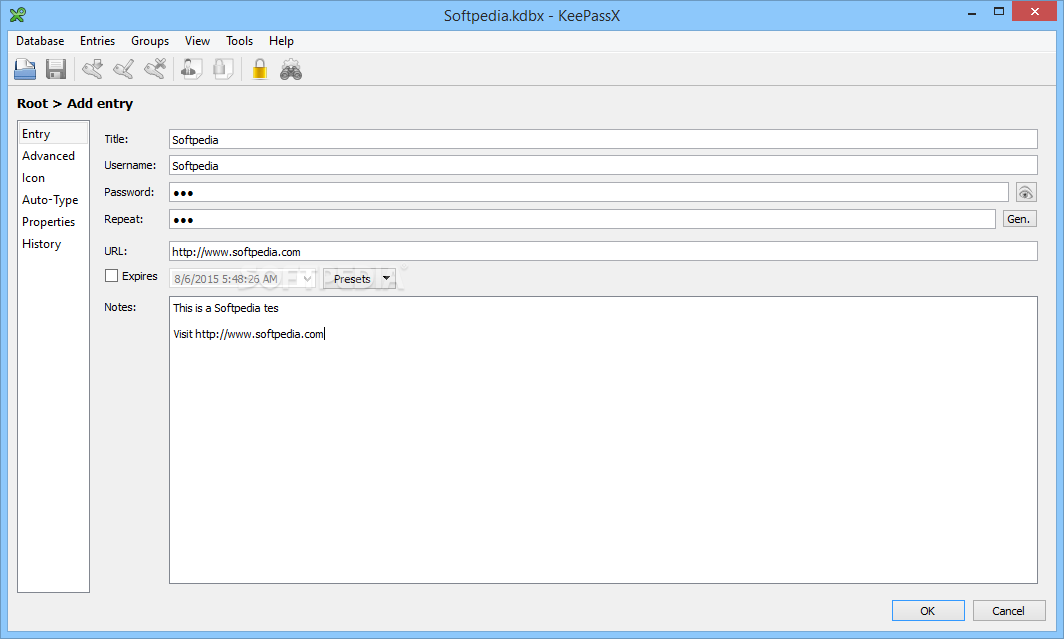Click the Edit entry key icon
The height and width of the screenshot is (639, 1064).
coord(124,69)
